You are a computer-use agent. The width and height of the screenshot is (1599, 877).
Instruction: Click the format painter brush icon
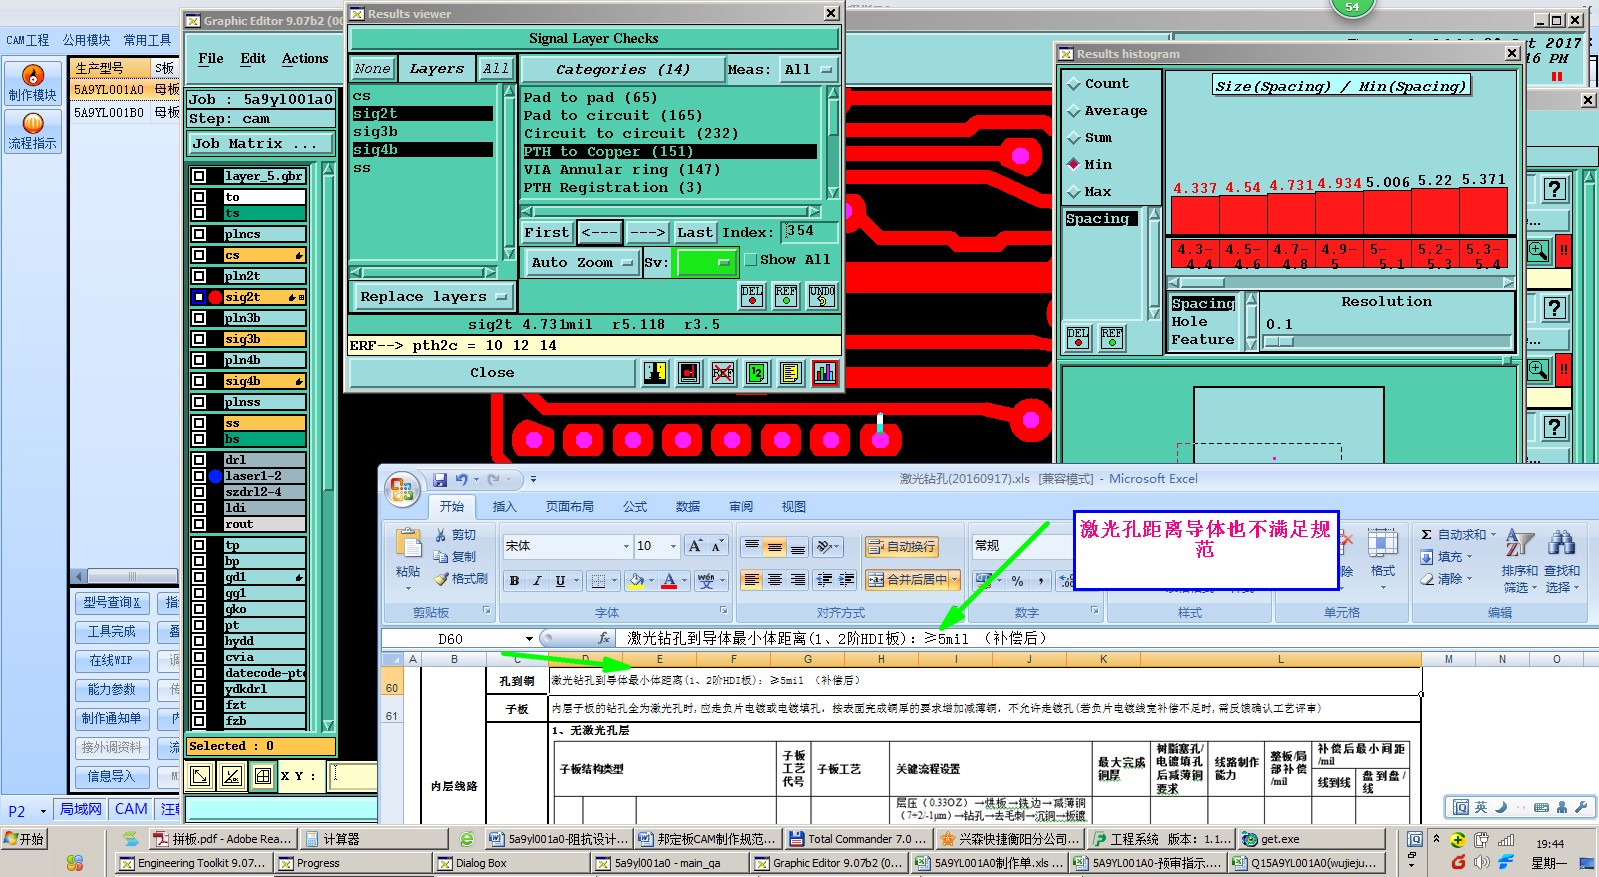coord(441,579)
